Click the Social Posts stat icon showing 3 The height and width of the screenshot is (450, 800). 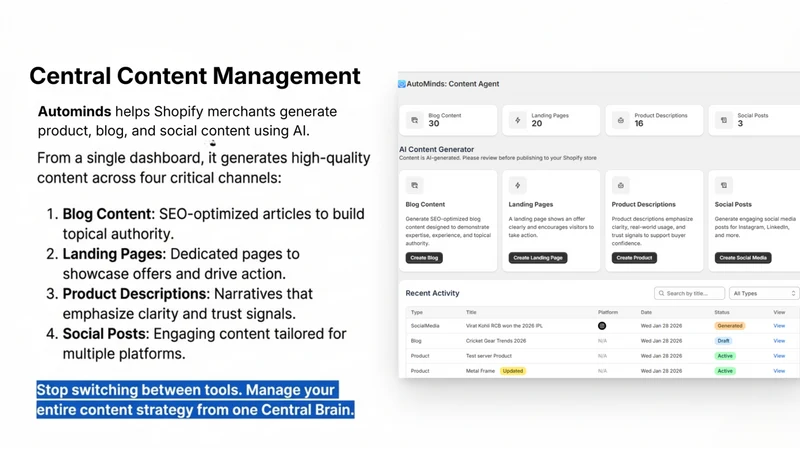coord(723,120)
